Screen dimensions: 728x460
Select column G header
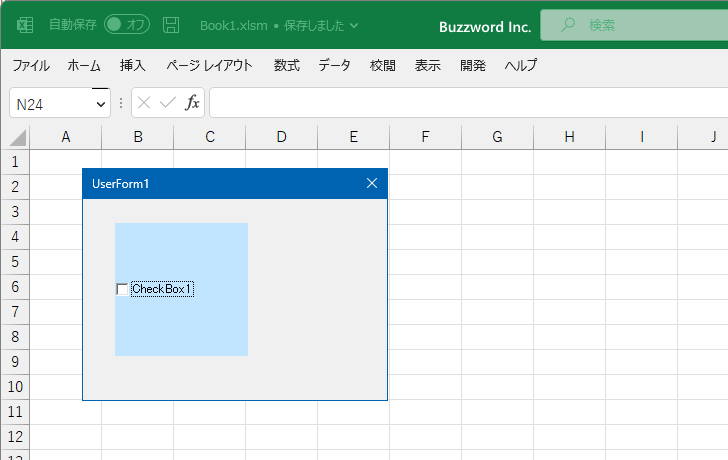[x=497, y=137]
